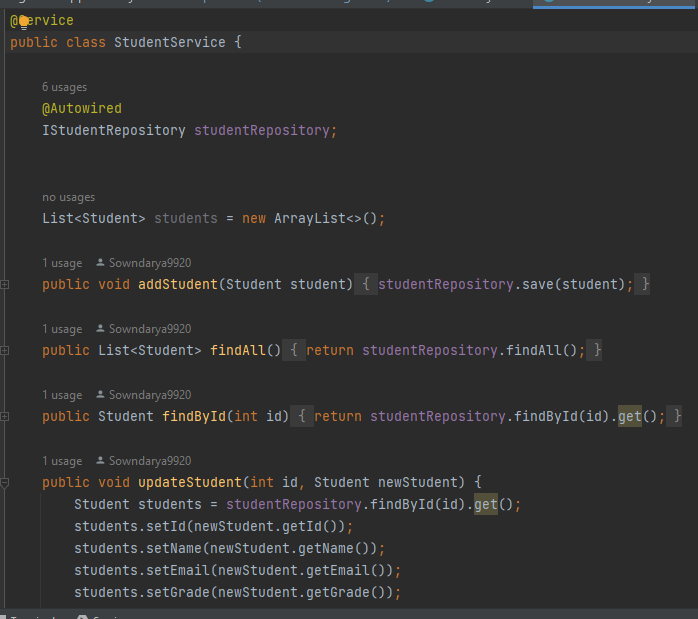Open the '1 usage' hint above addStudent

pyautogui.click(x=62, y=263)
